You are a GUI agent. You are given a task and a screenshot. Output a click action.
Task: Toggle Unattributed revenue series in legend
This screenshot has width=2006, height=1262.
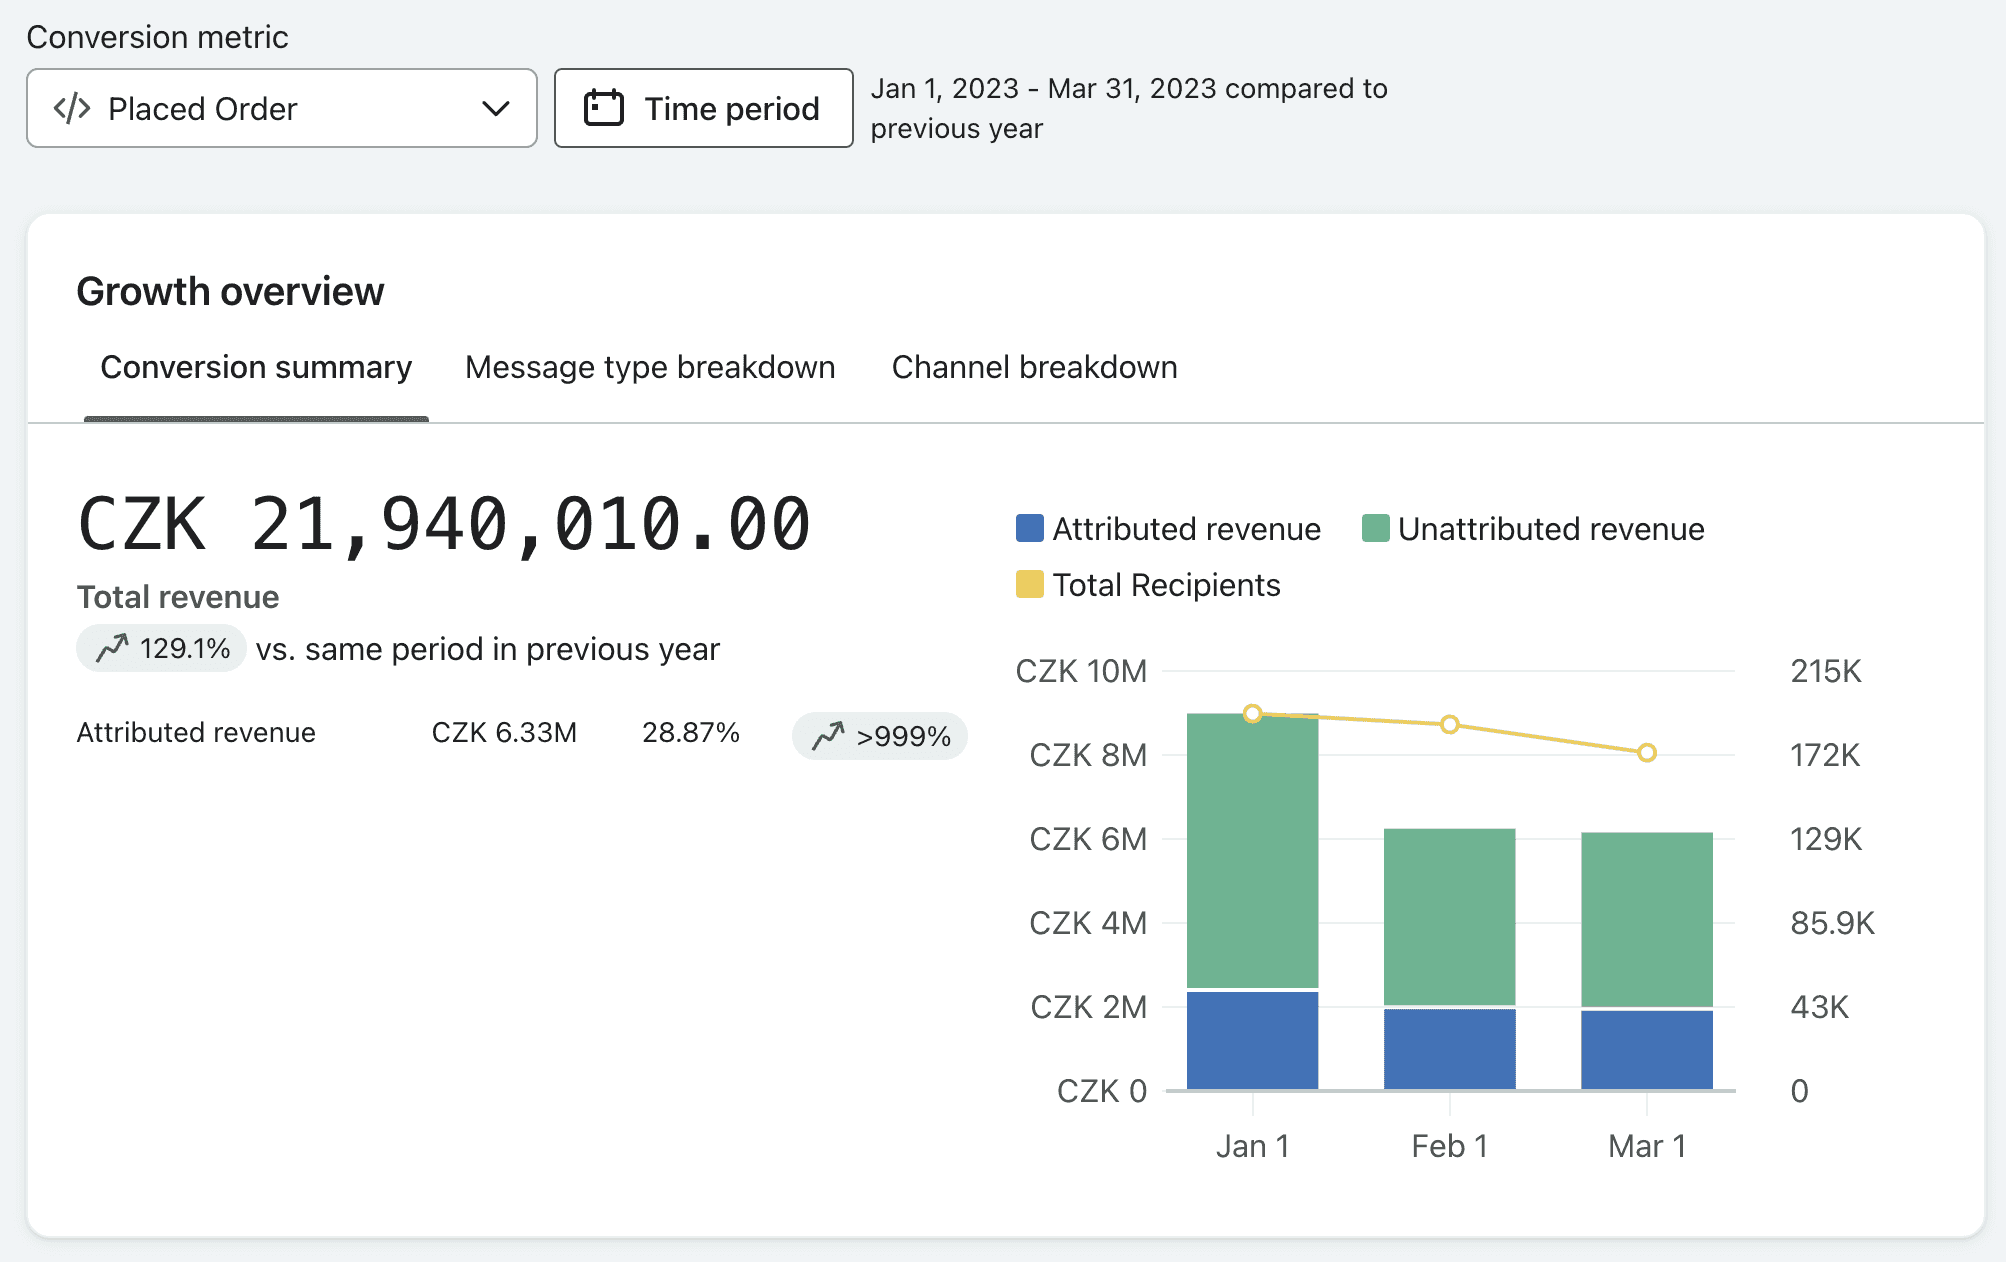[x=1533, y=529]
